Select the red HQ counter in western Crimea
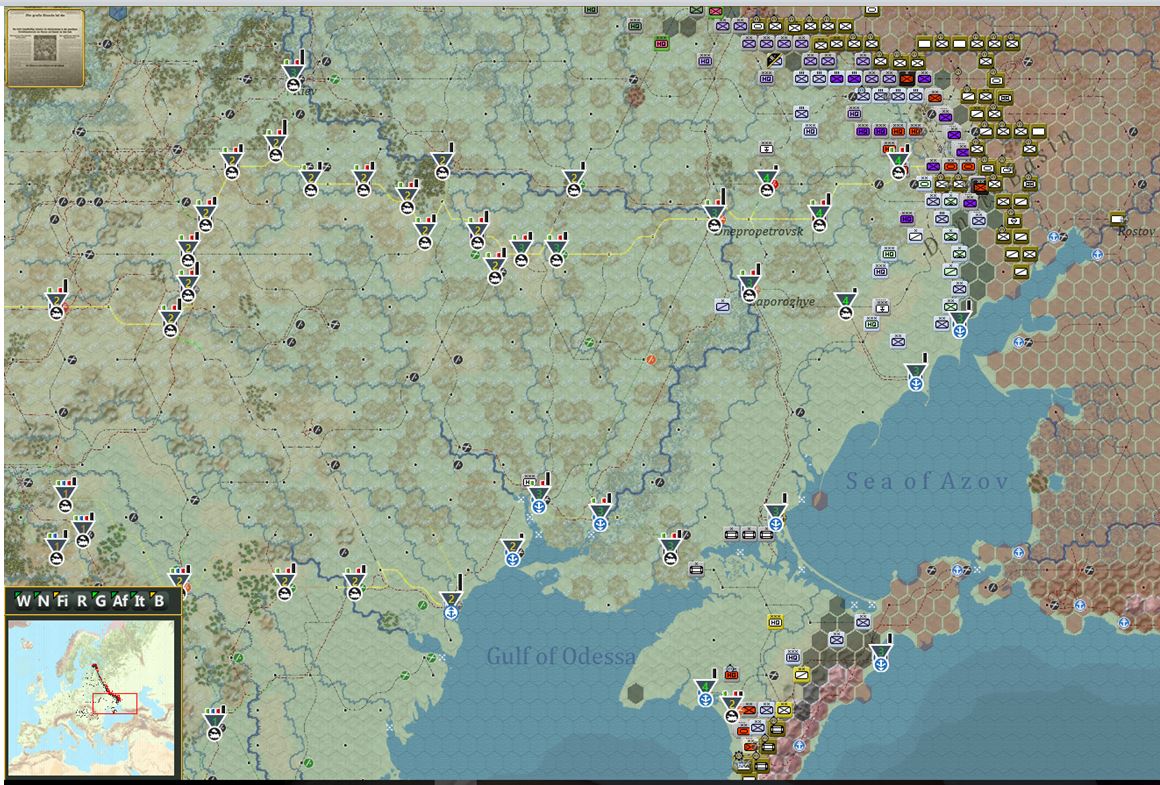1160x785 pixels. (732, 673)
